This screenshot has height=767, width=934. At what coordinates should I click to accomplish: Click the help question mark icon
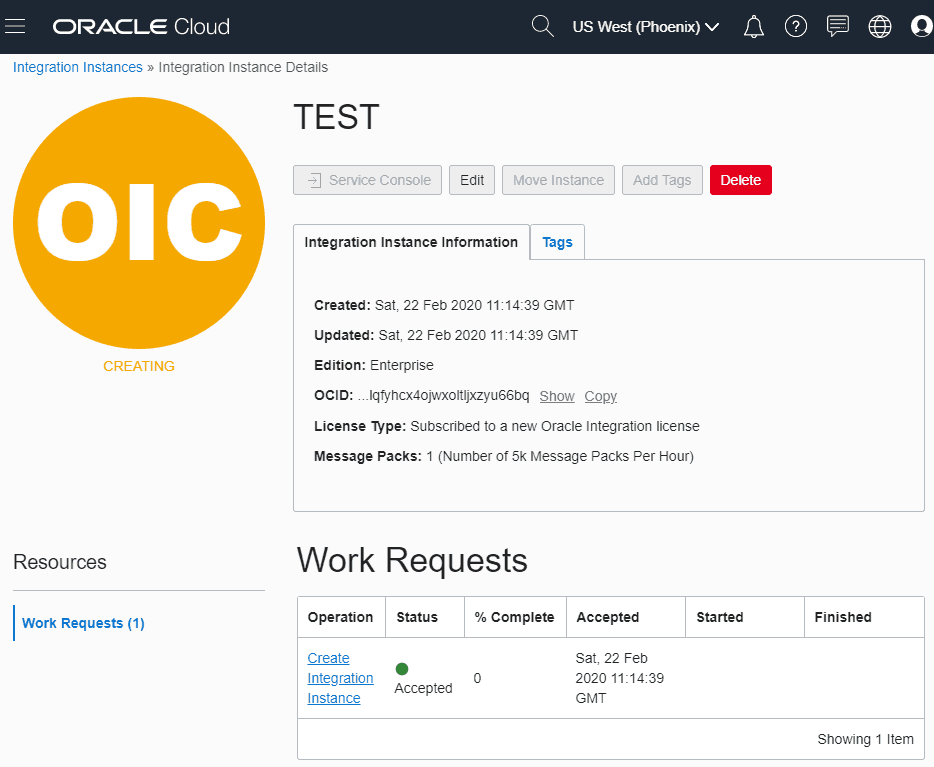point(796,26)
